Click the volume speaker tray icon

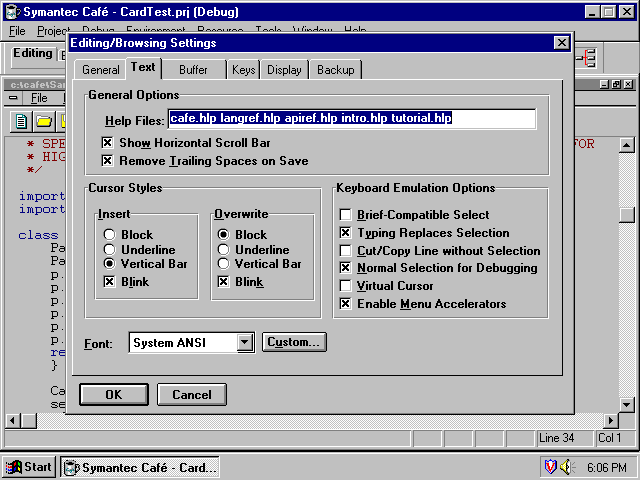[x=567, y=467]
